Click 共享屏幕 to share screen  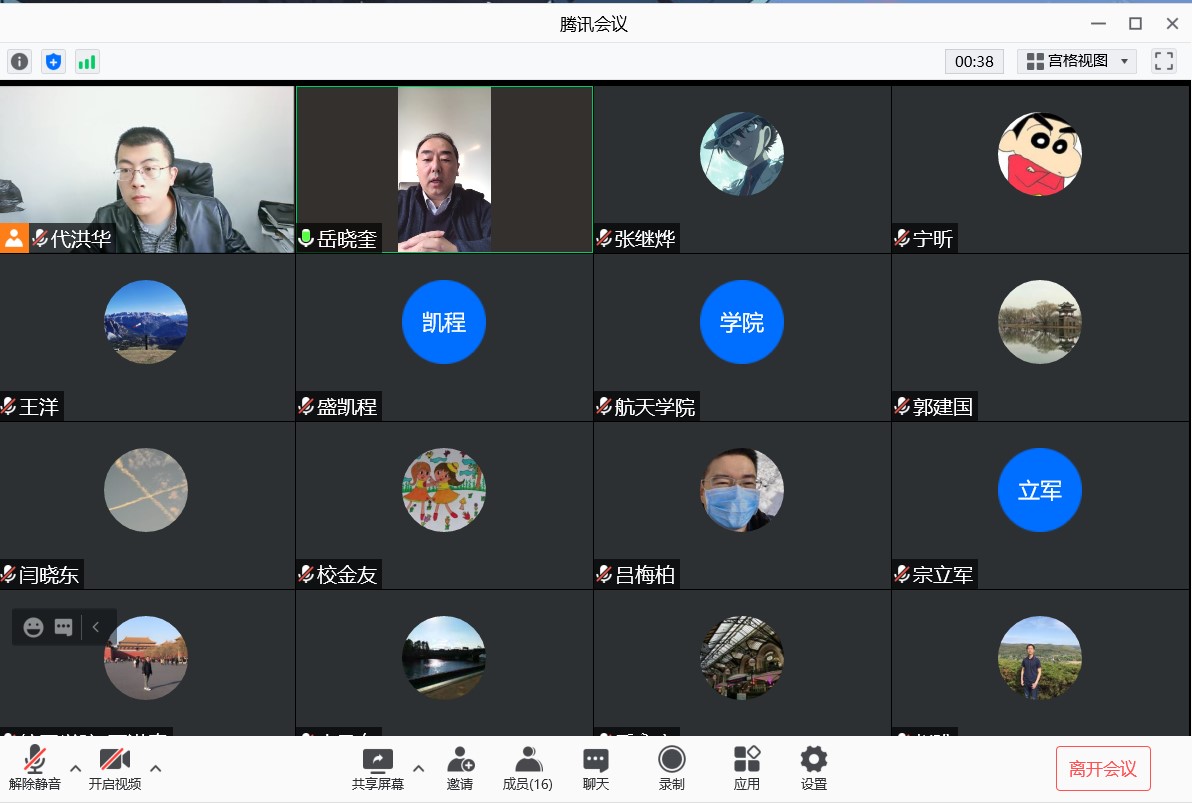coord(378,768)
